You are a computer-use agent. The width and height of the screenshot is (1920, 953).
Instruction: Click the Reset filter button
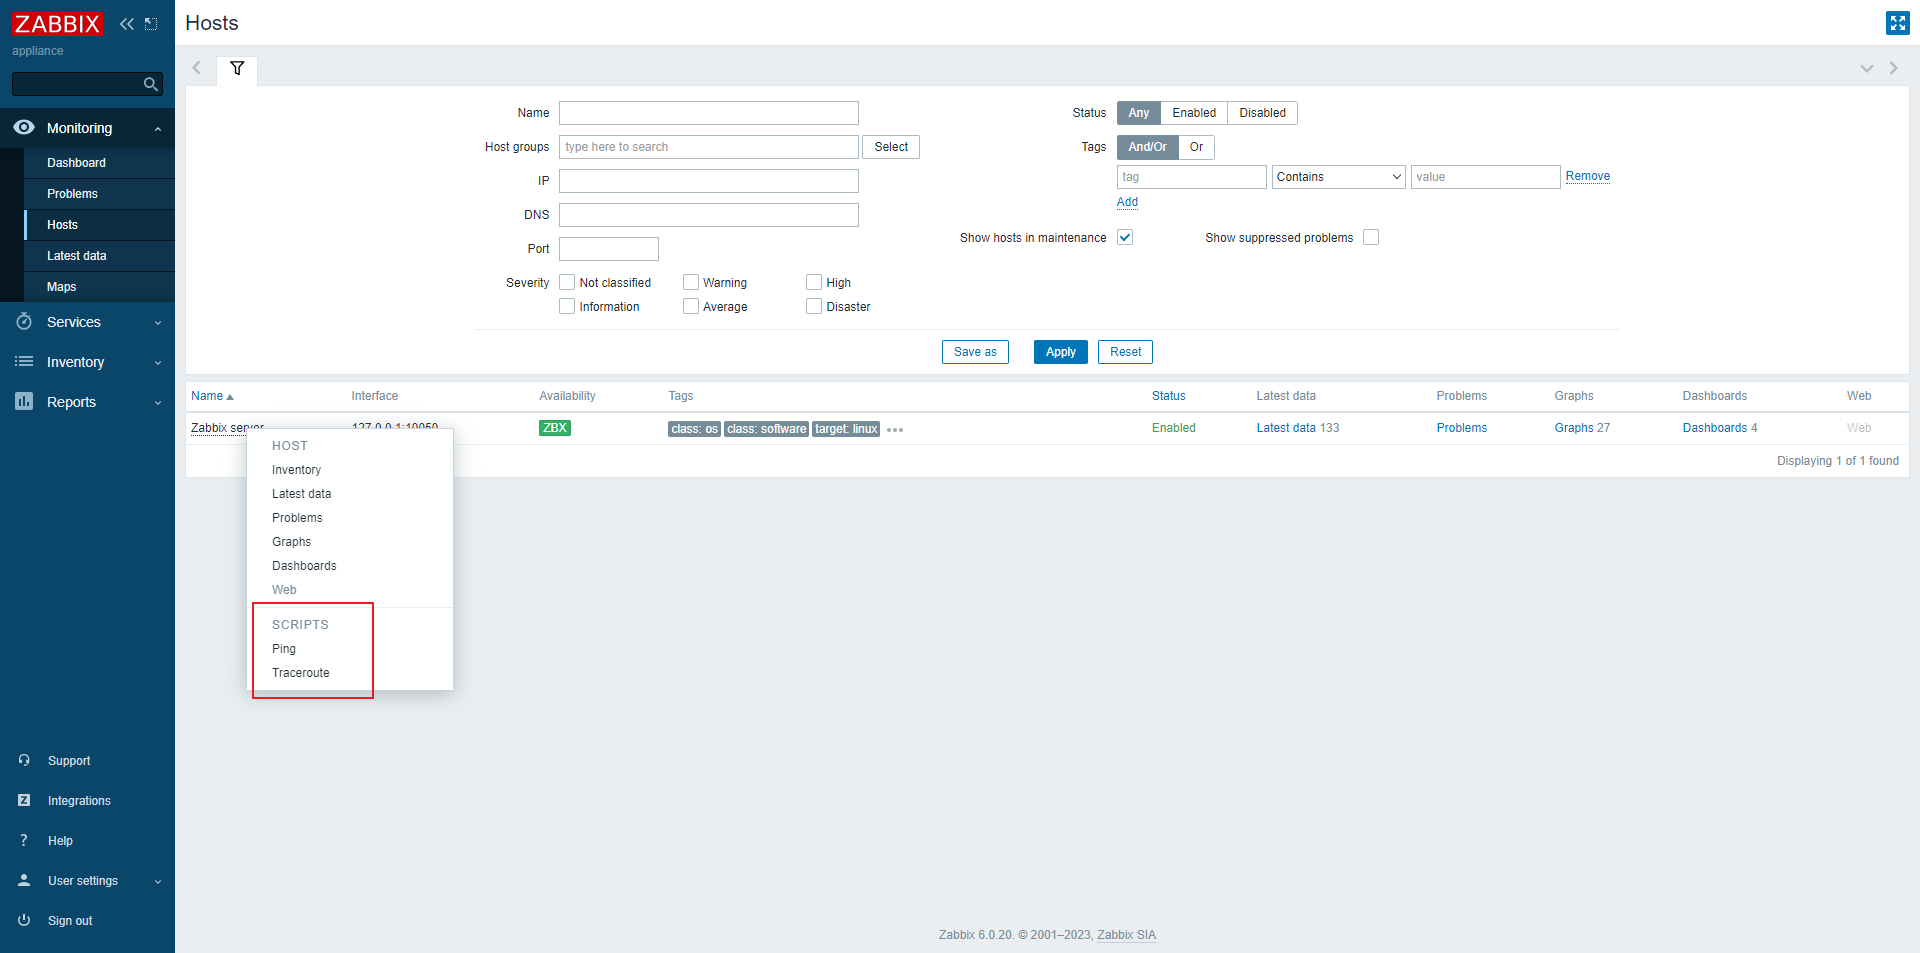[1125, 352]
